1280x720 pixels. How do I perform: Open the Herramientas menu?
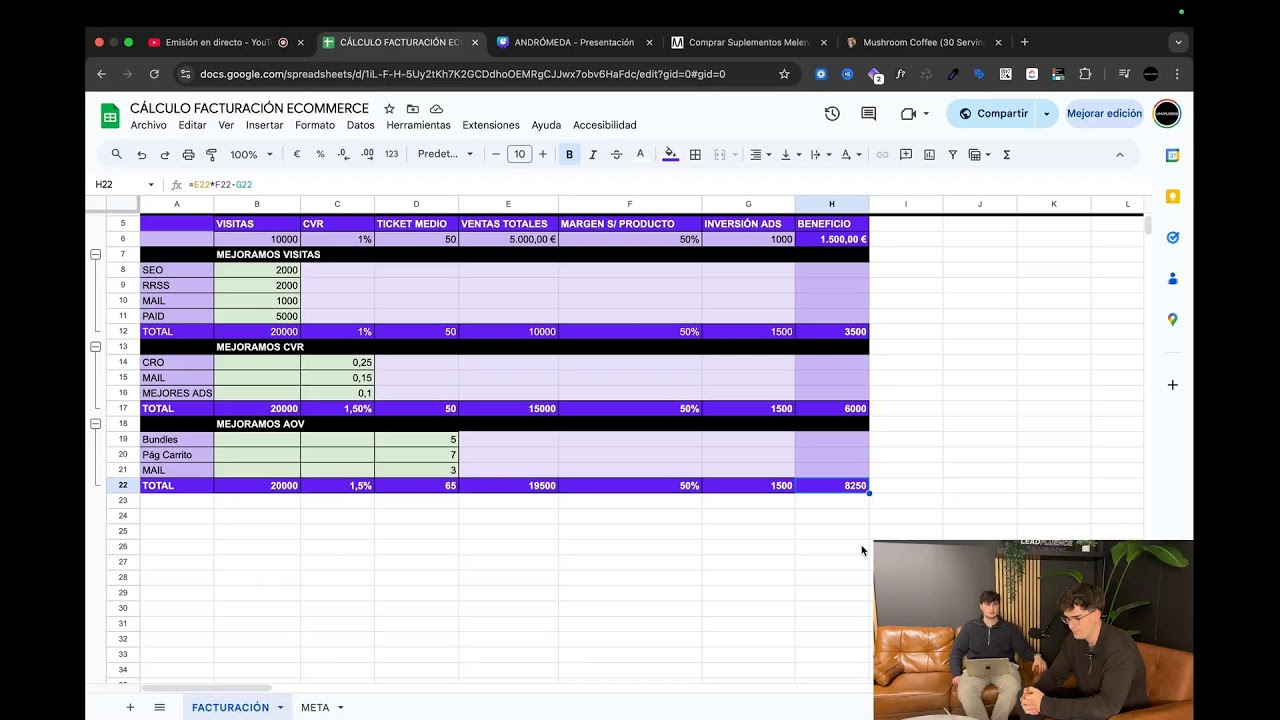pyautogui.click(x=418, y=125)
